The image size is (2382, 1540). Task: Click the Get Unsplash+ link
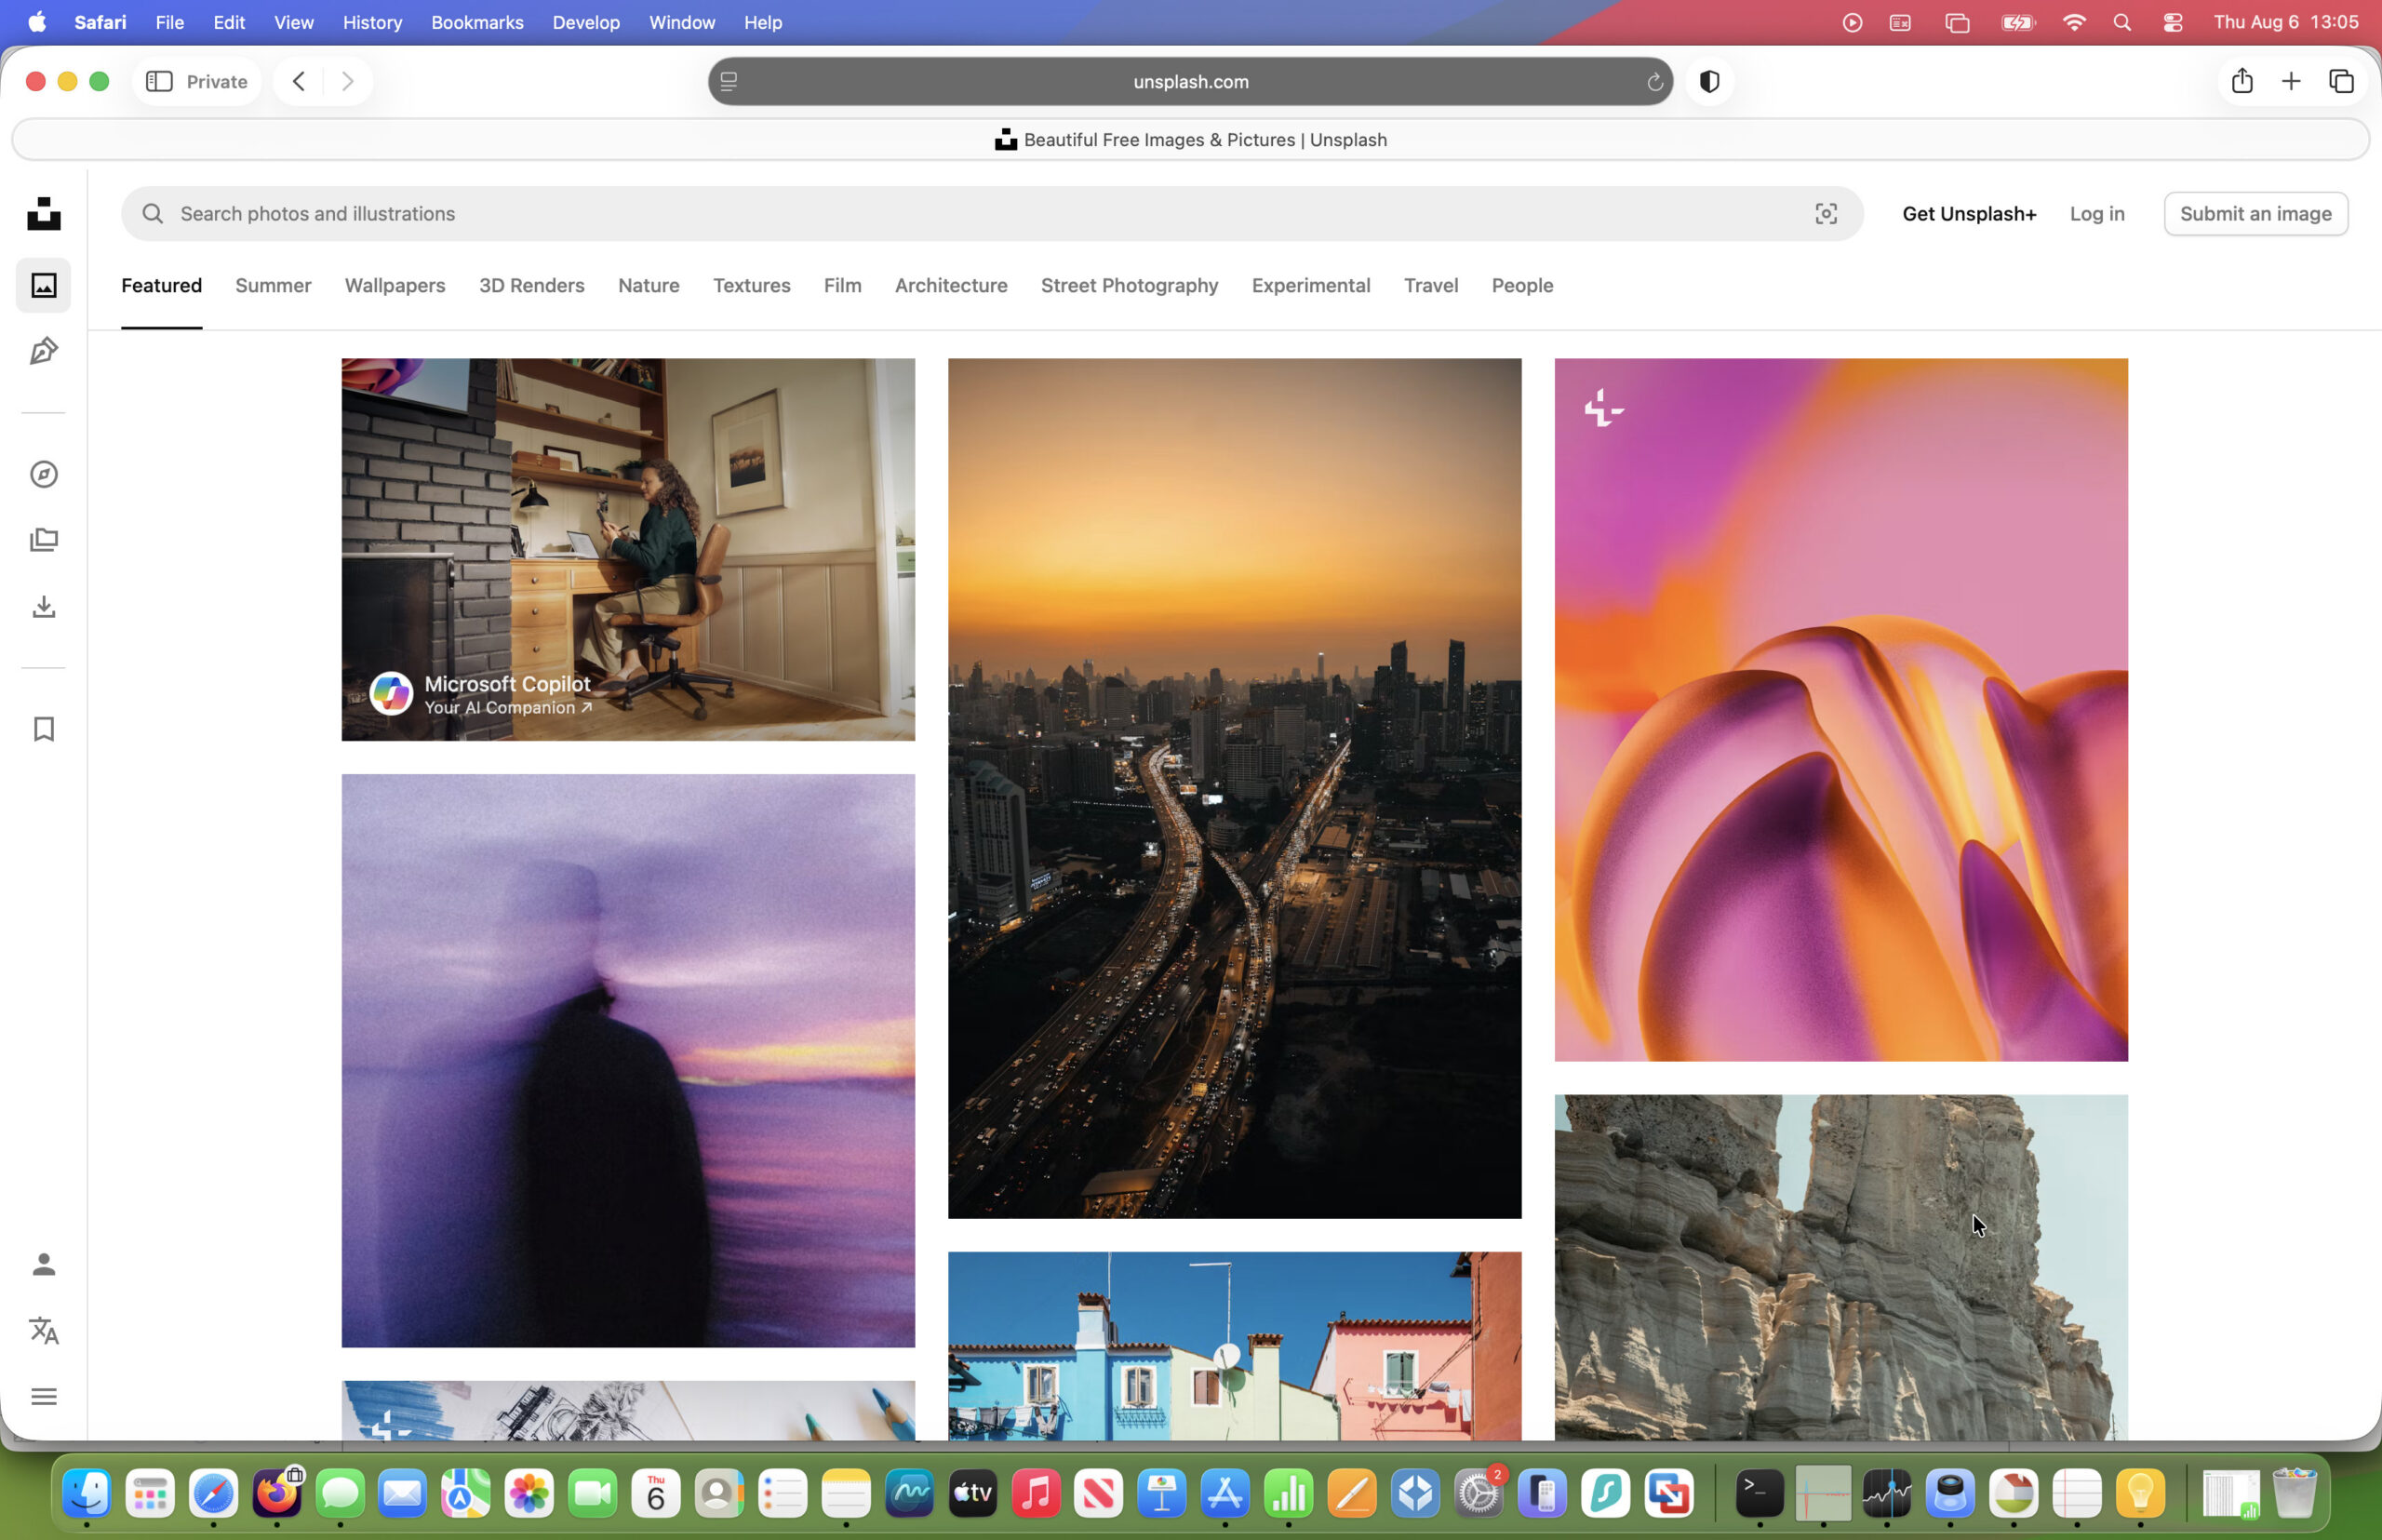1968,213
